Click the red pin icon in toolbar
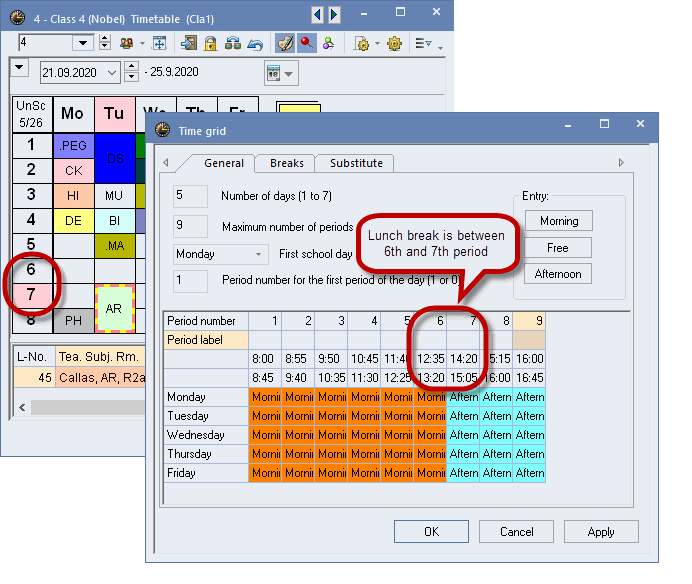The width and height of the screenshot is (692, 584). pyautogui.click(x=307, y=43)
